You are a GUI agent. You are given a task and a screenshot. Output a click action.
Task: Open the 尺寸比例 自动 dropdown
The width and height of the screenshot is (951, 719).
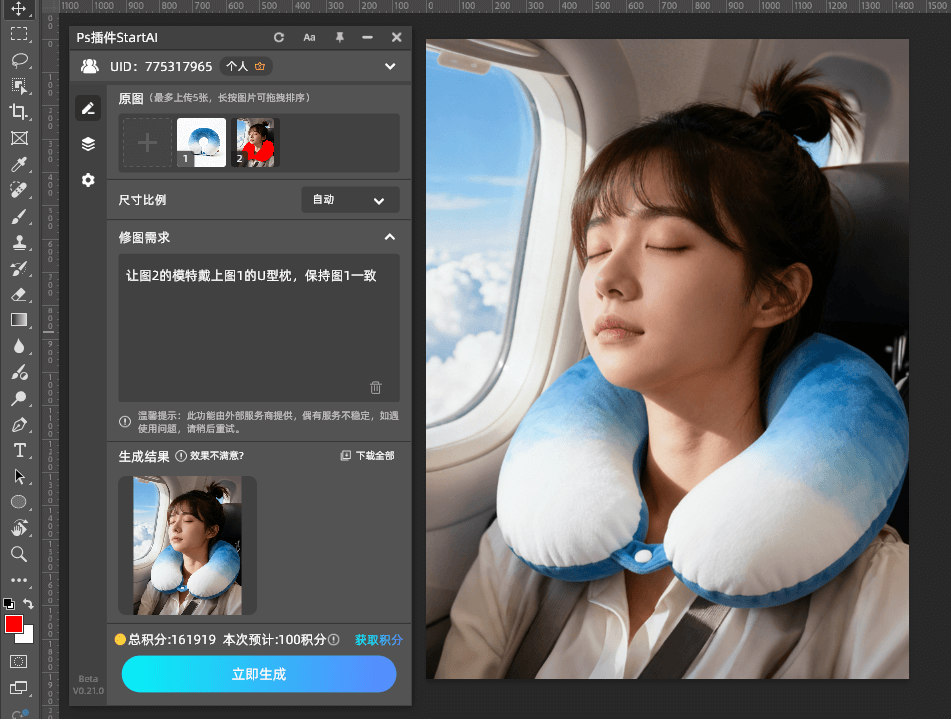[x=349, y=199]
